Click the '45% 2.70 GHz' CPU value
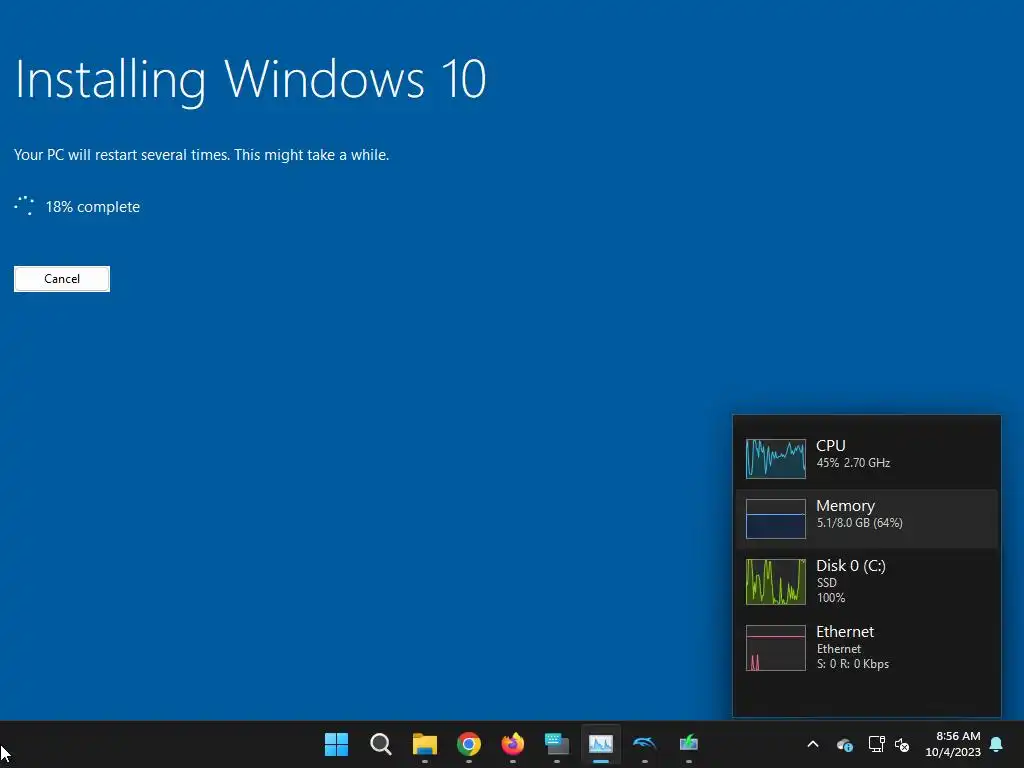 (854, 463)
